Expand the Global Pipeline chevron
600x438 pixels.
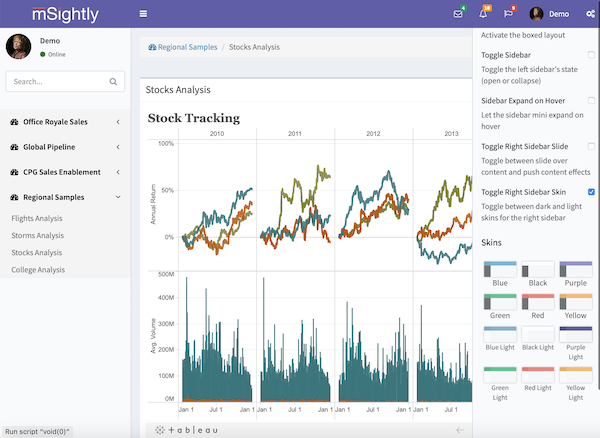pyautogui.click(x=118, y=147)
